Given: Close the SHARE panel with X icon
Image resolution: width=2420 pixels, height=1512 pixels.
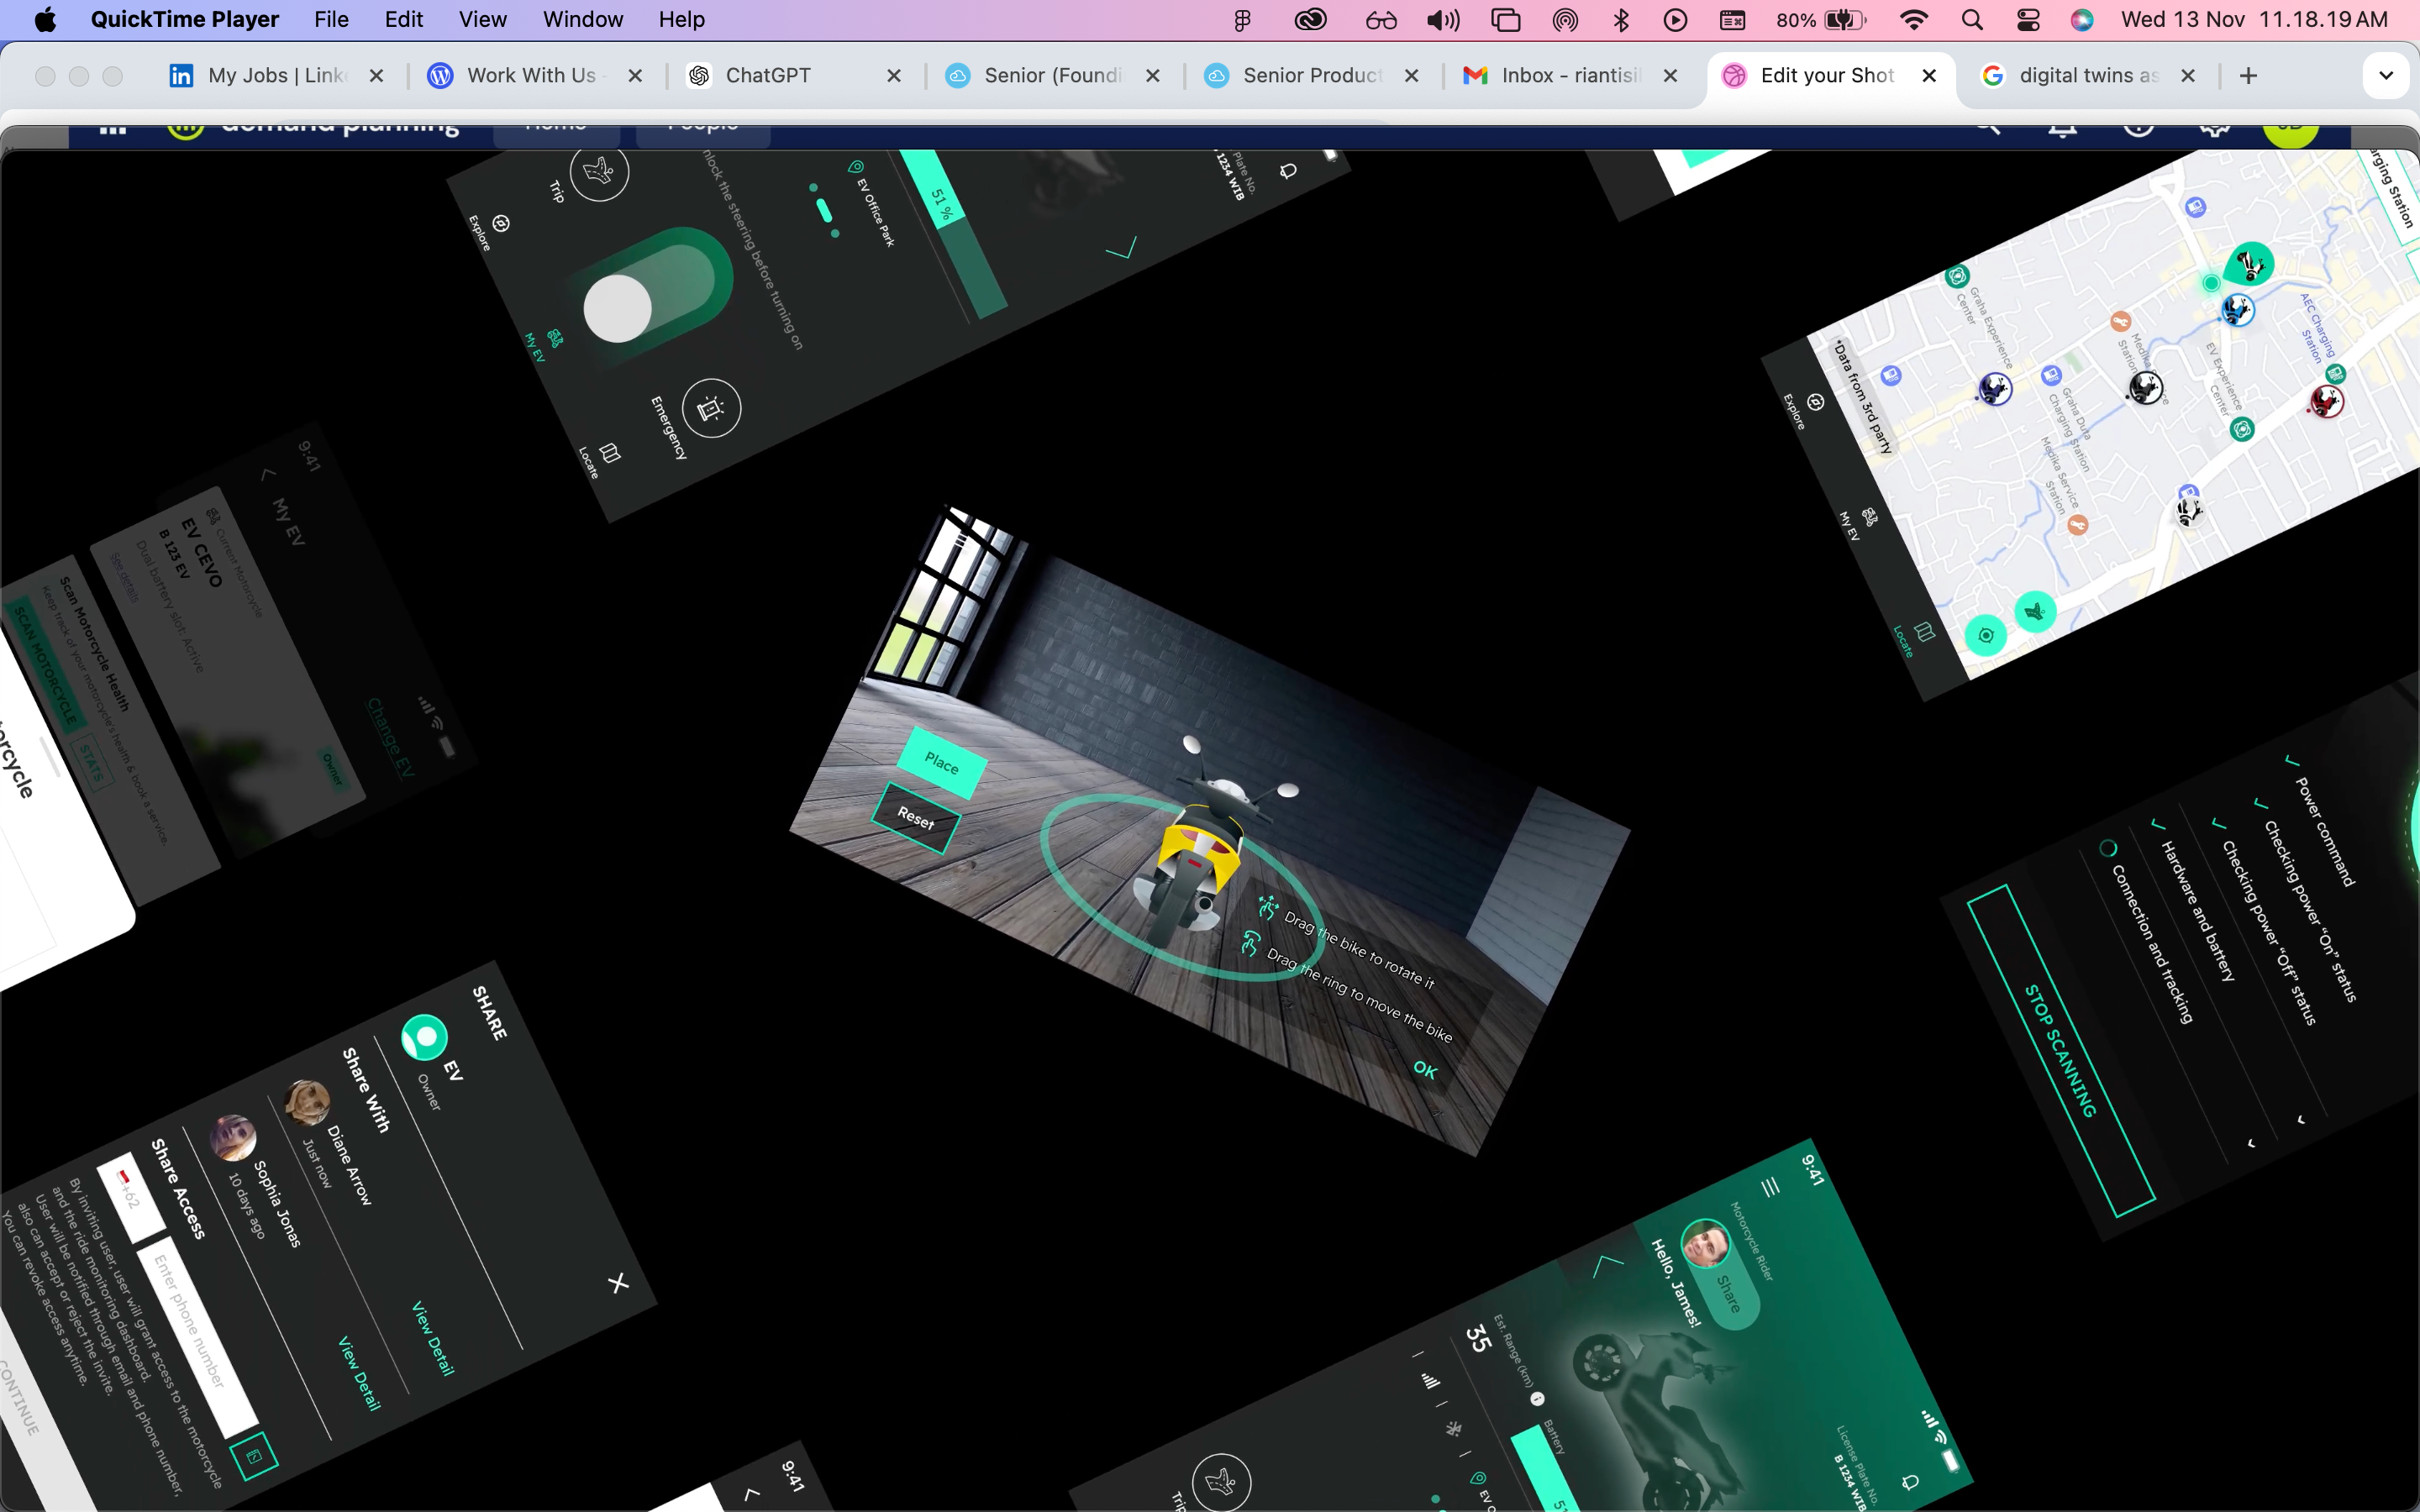Looking at the screenshot, I should click(x=619, y=1283).
